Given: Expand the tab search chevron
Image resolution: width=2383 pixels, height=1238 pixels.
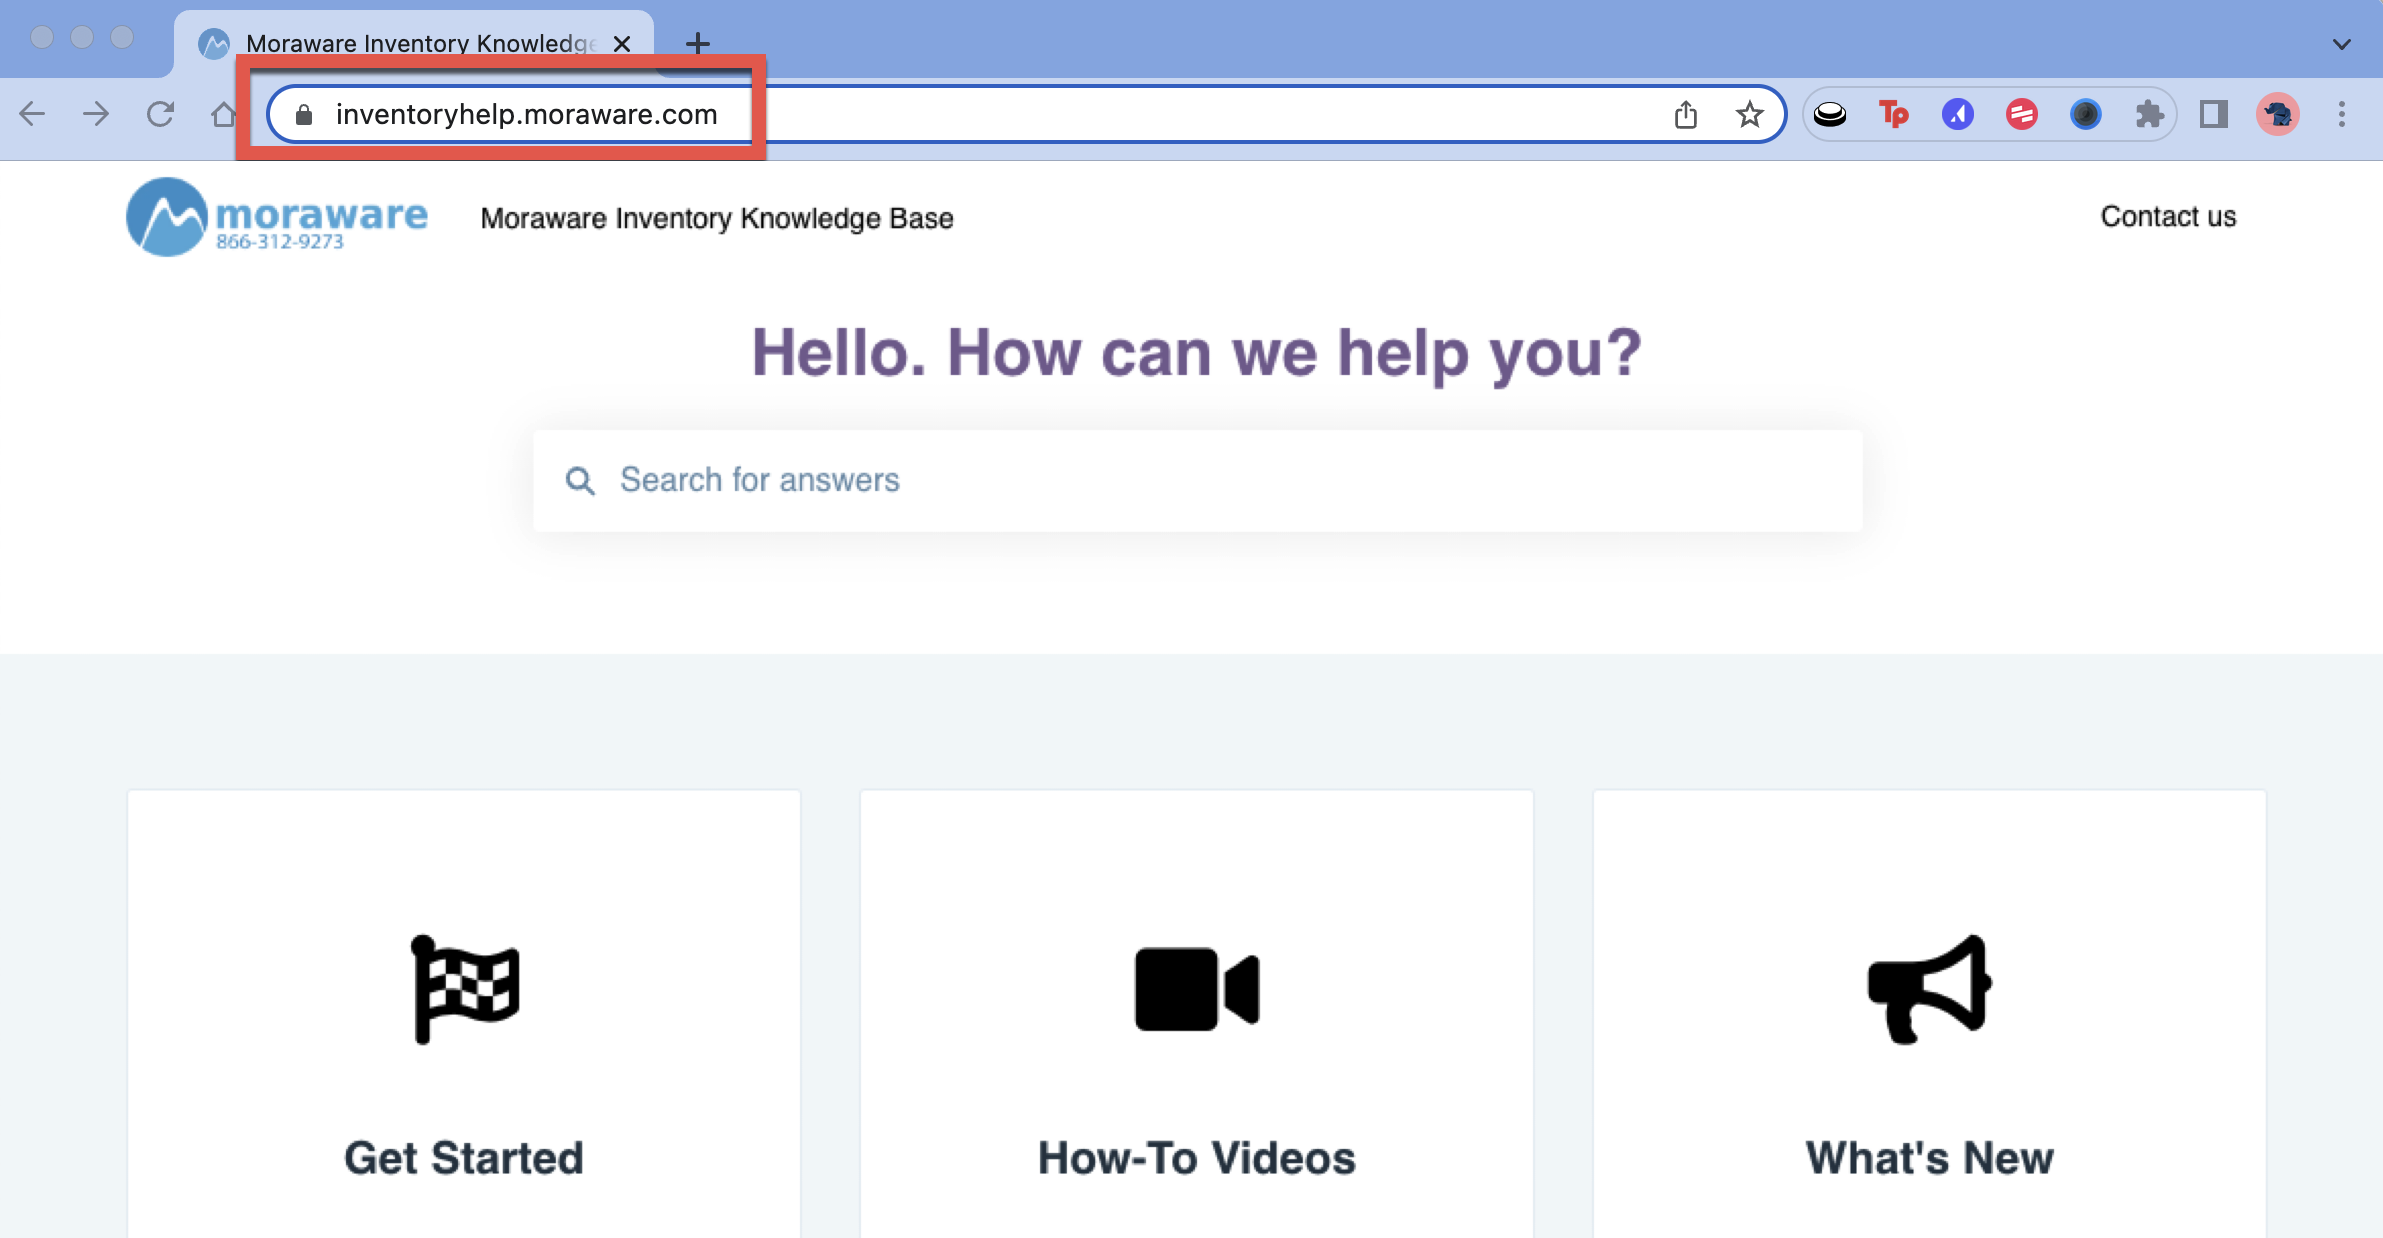Looking at the screenshot, I should (2341, 44).
